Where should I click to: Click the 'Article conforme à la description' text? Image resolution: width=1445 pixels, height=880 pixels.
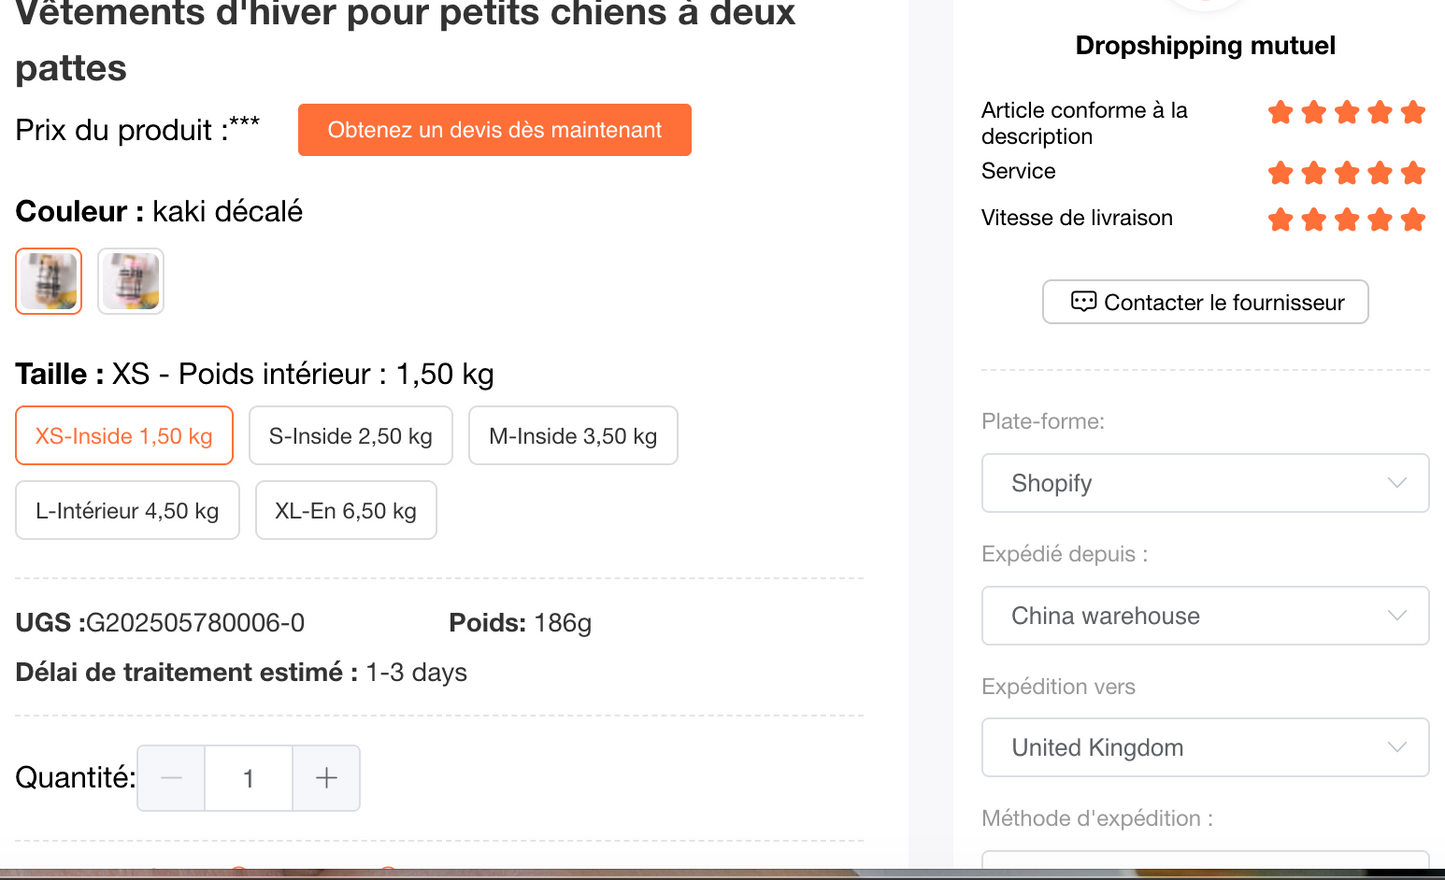point(1084,123)
